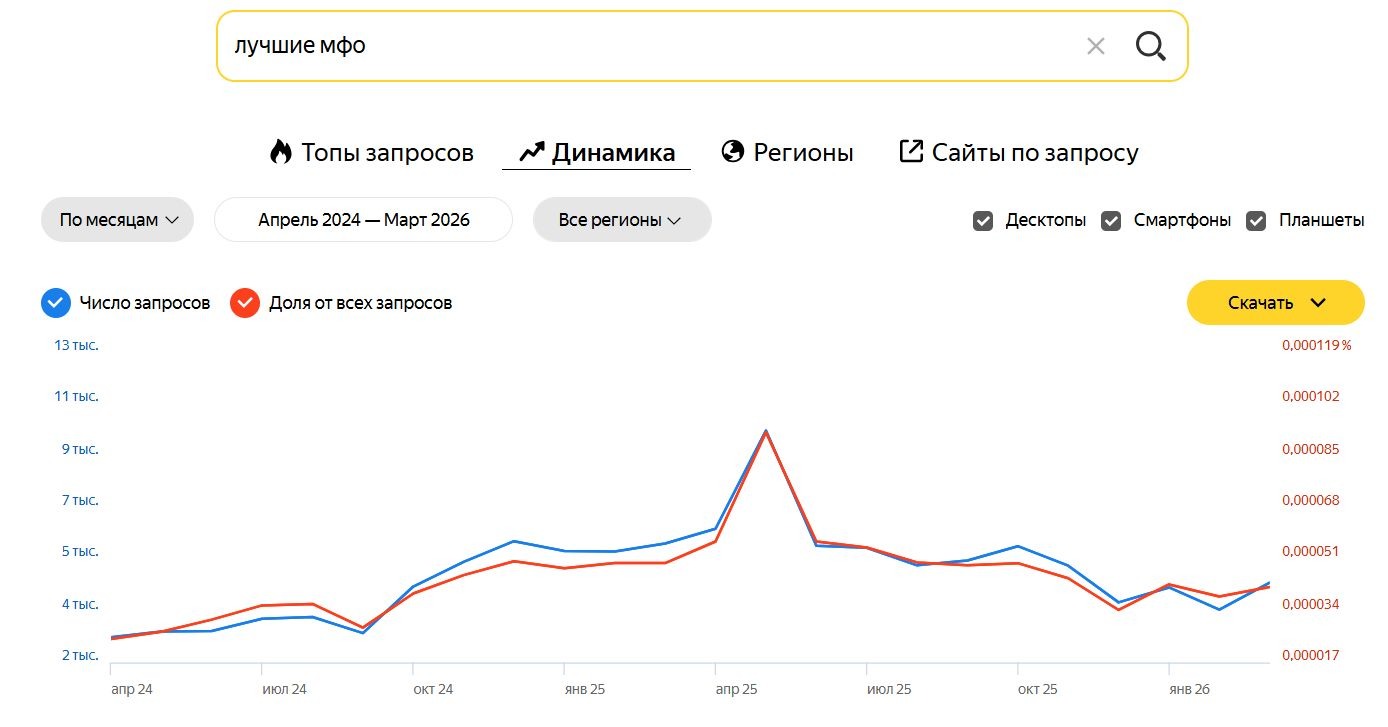1388x727 pixels.
Task: Uncheck the Смартфоны checkbox
Action: 1111,221
